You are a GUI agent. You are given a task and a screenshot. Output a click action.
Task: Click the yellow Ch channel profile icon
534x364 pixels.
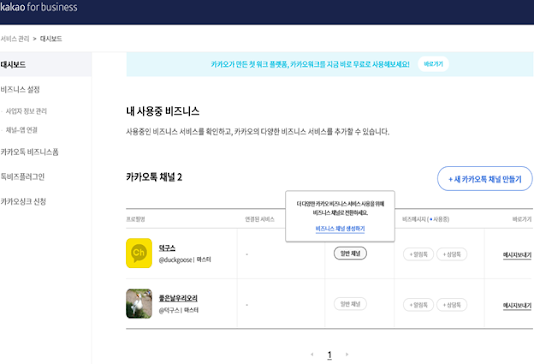pos(139,253)
